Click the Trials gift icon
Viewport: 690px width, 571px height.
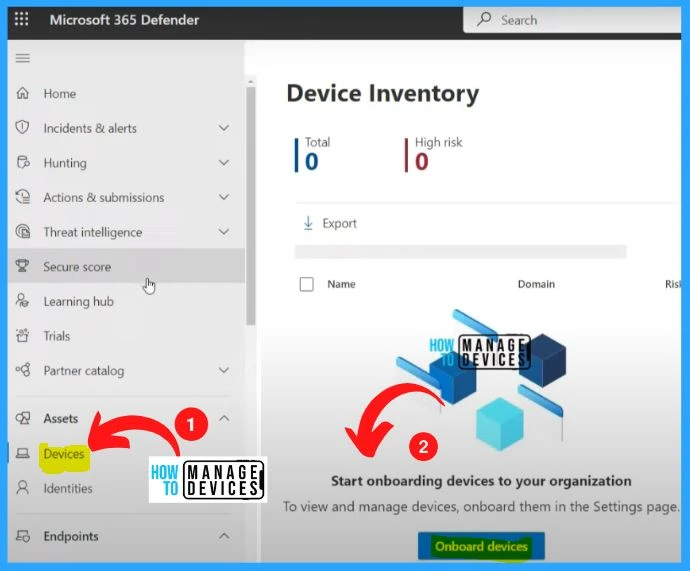(22, 335)
